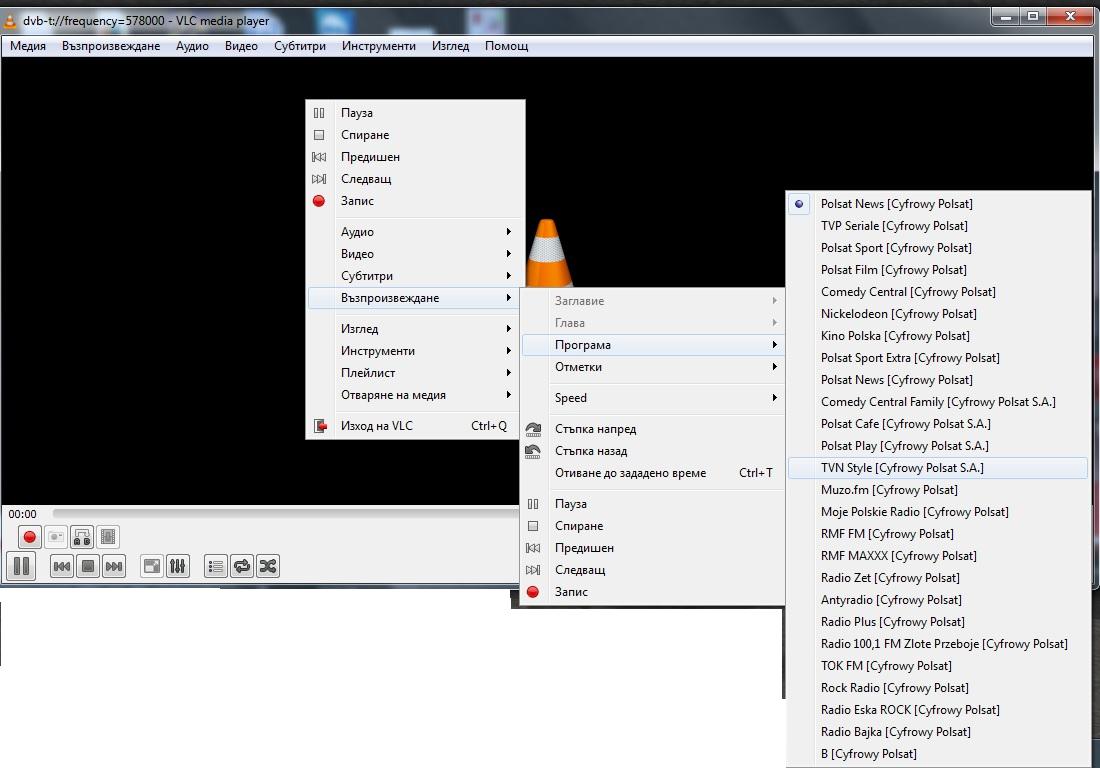1100x768 pixels.
Task: Click Отиване до зададено време entry
Action: (x=652, y=473)
